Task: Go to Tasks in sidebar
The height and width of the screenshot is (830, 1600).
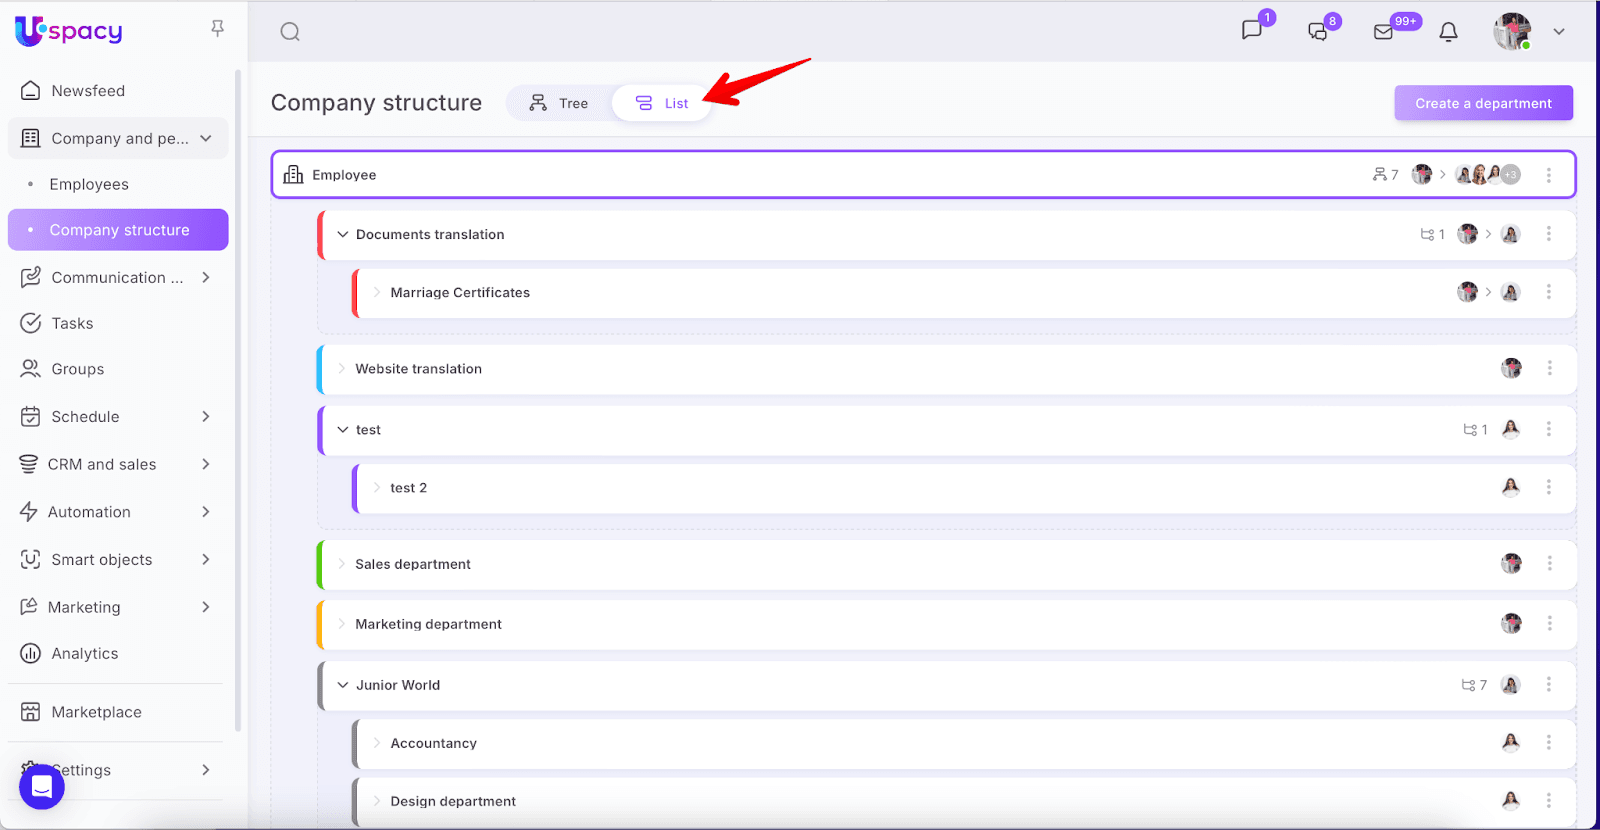Action: [72, 323]
